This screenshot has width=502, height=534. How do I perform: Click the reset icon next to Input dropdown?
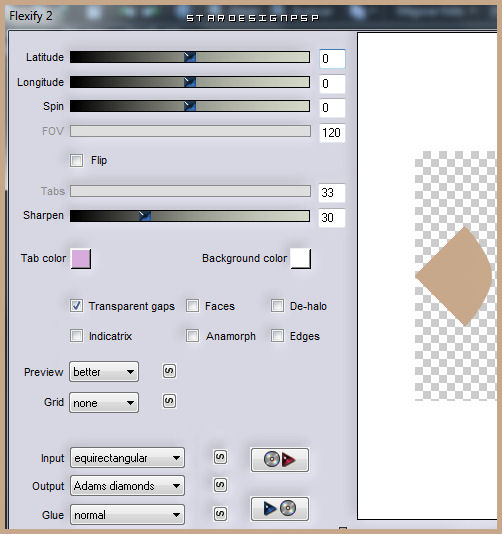(220, 457)
